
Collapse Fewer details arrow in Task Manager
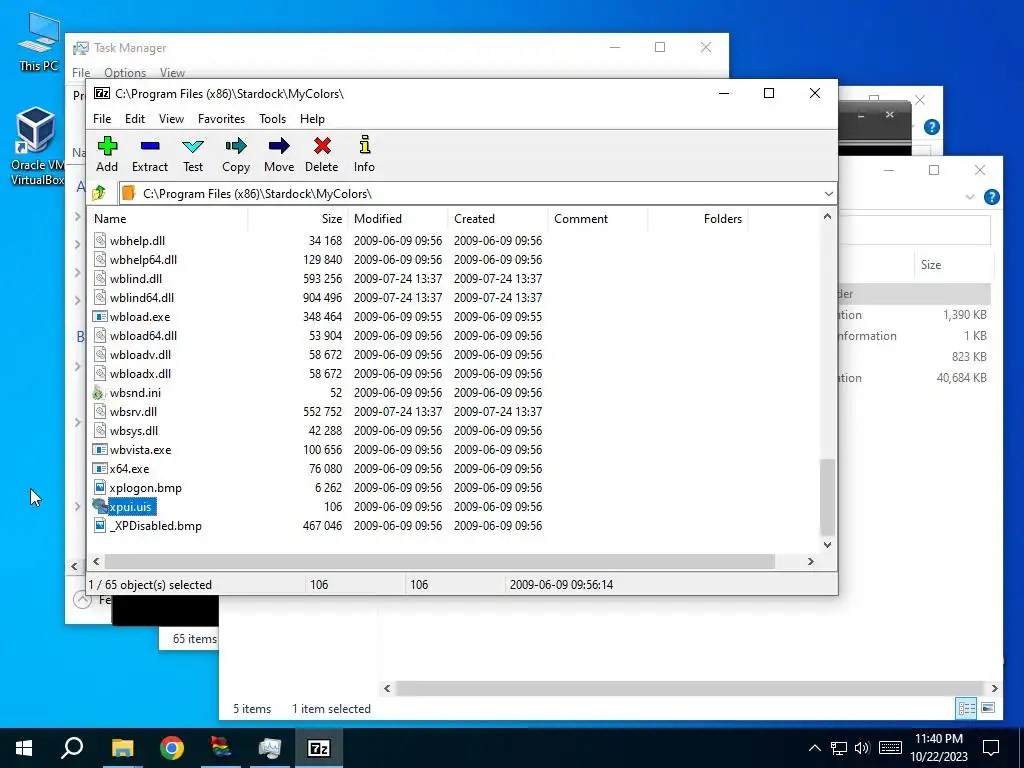tap(82, 599)
